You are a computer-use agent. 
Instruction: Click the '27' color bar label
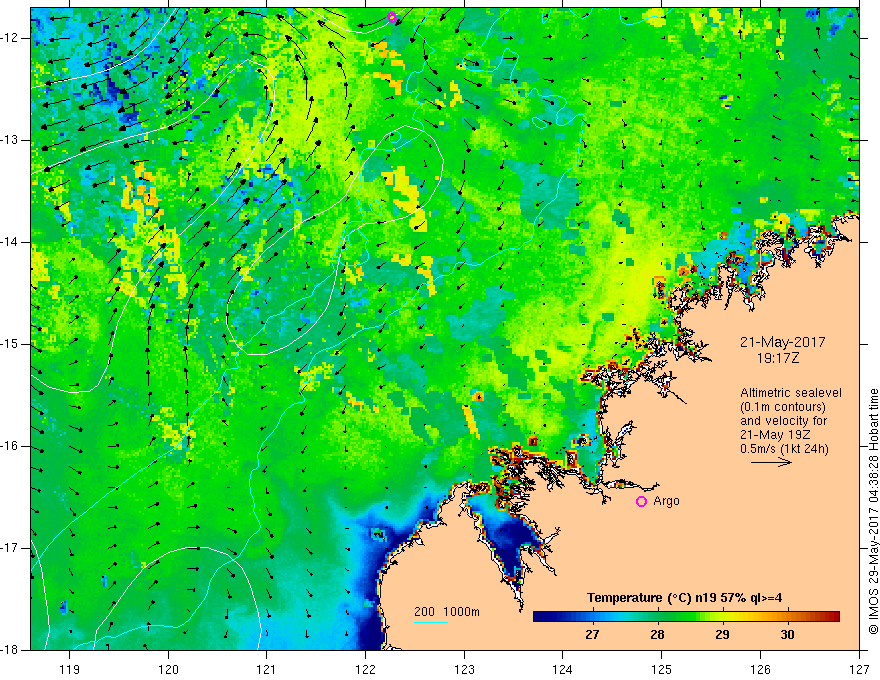pyautogui.click(x=592, y=635)
